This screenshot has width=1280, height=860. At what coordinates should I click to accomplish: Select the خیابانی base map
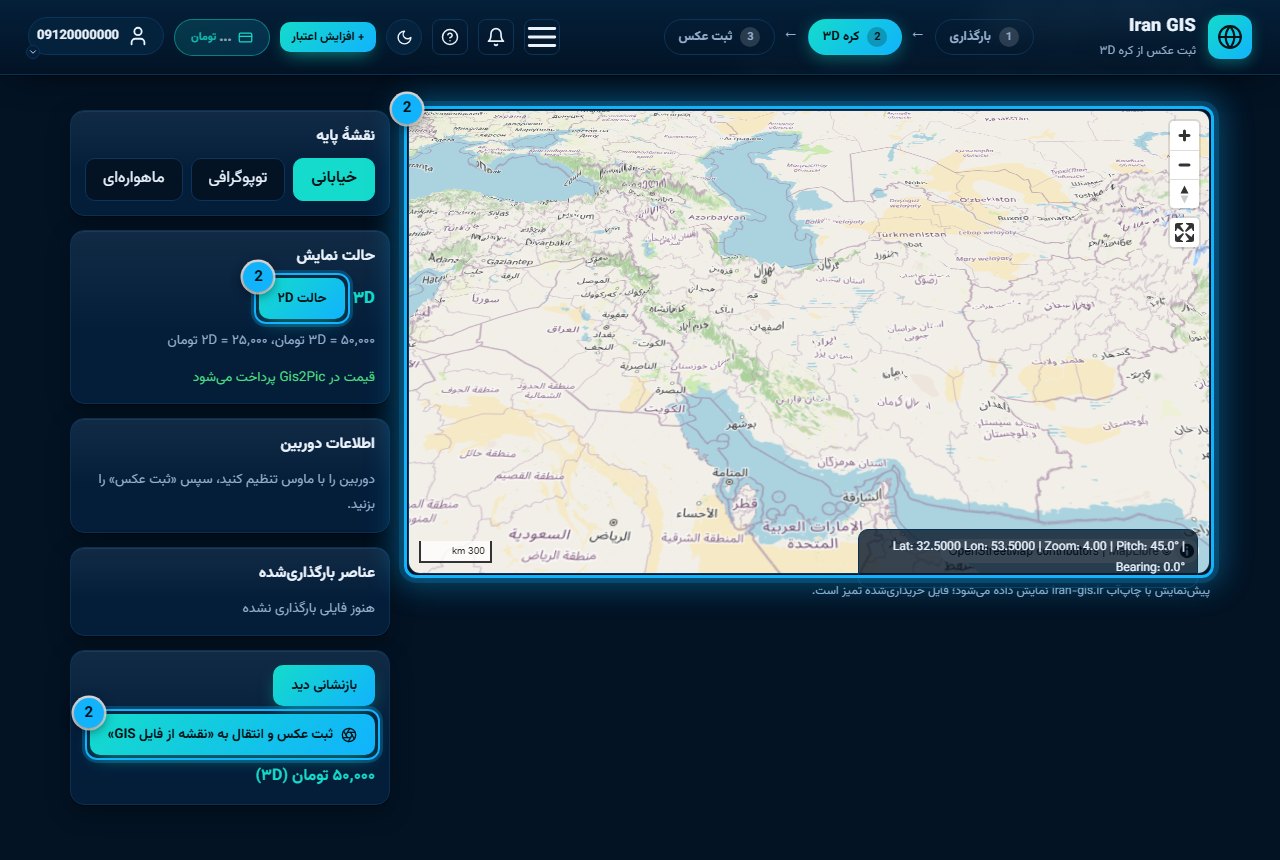[x=334, y=179]
